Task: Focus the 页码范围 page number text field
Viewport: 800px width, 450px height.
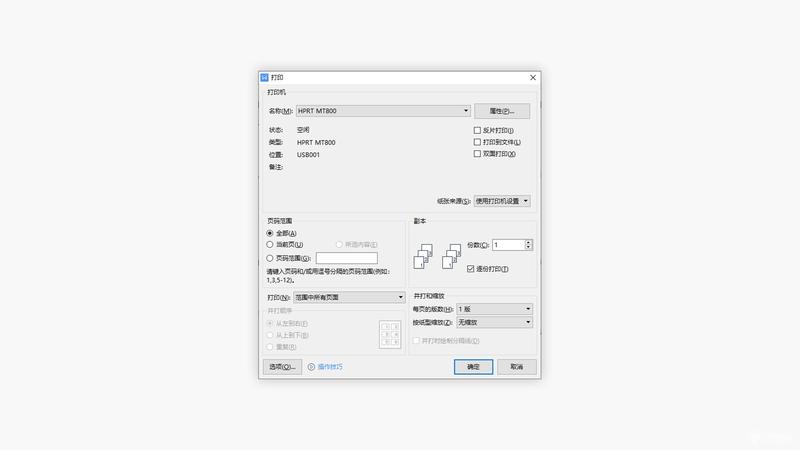Action: click(347, 258)
